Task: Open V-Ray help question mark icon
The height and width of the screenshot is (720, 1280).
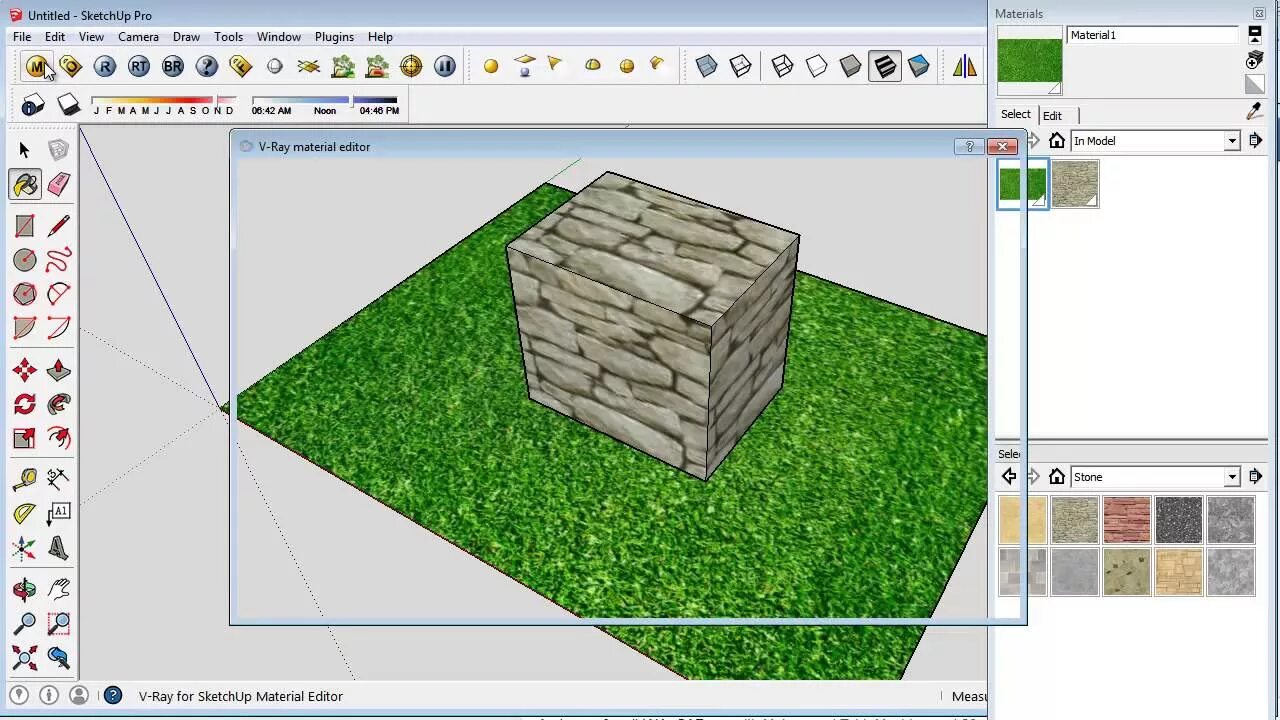Action: pyautogui.click(x=207, y=67)
